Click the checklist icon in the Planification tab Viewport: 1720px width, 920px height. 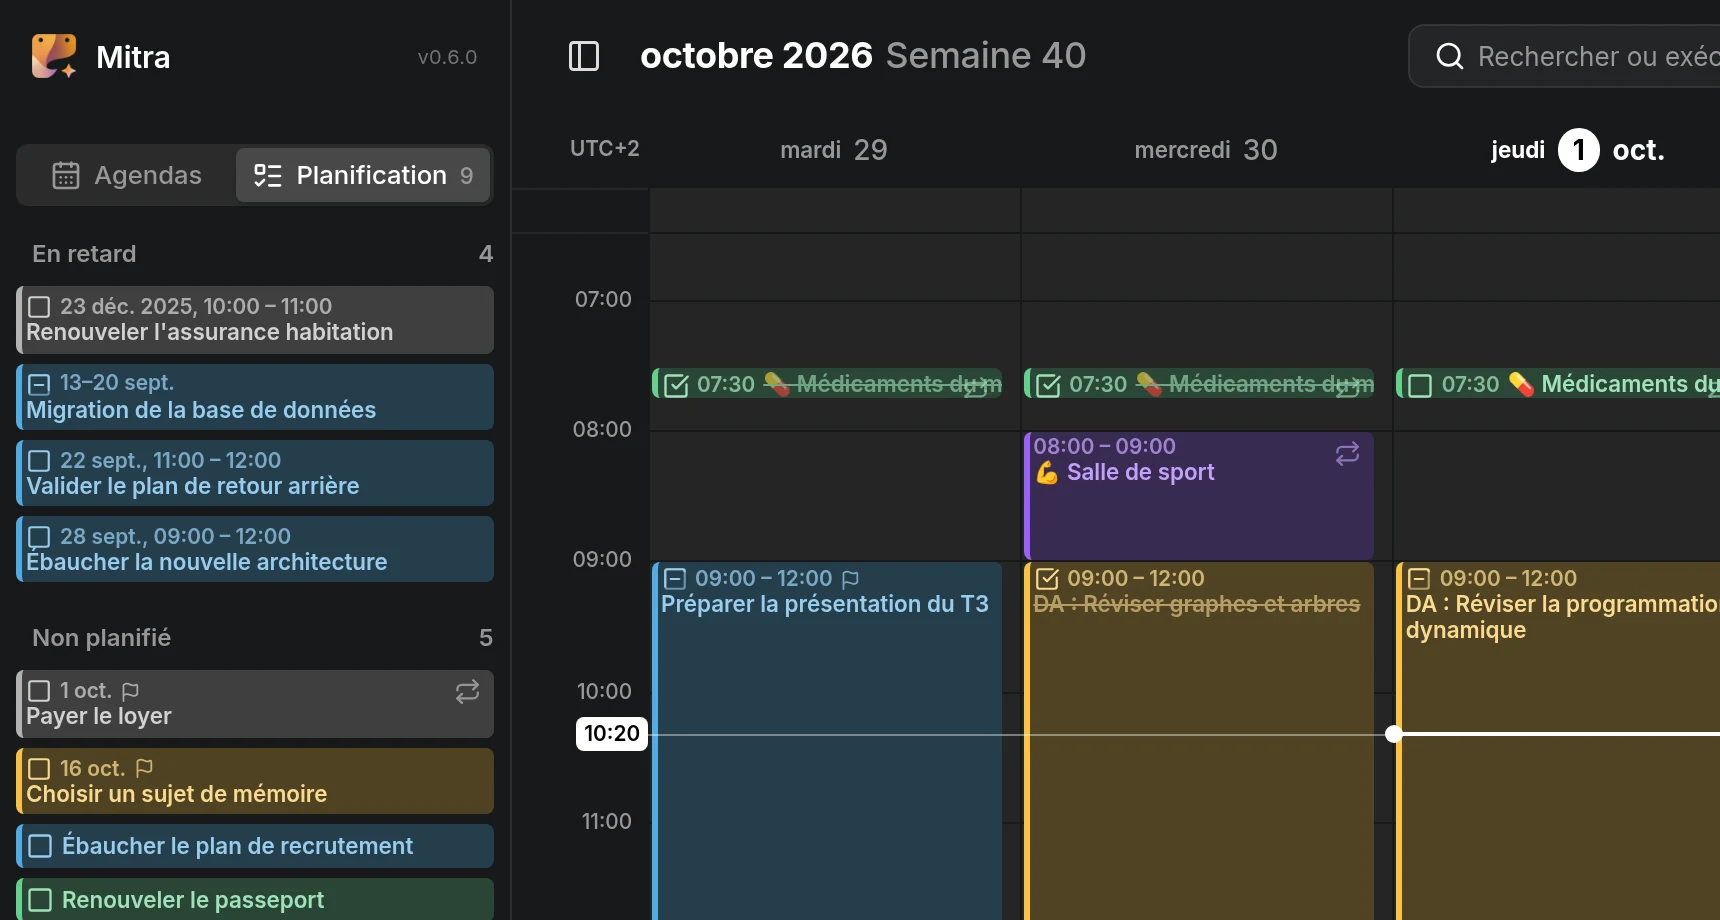point(268,175)
